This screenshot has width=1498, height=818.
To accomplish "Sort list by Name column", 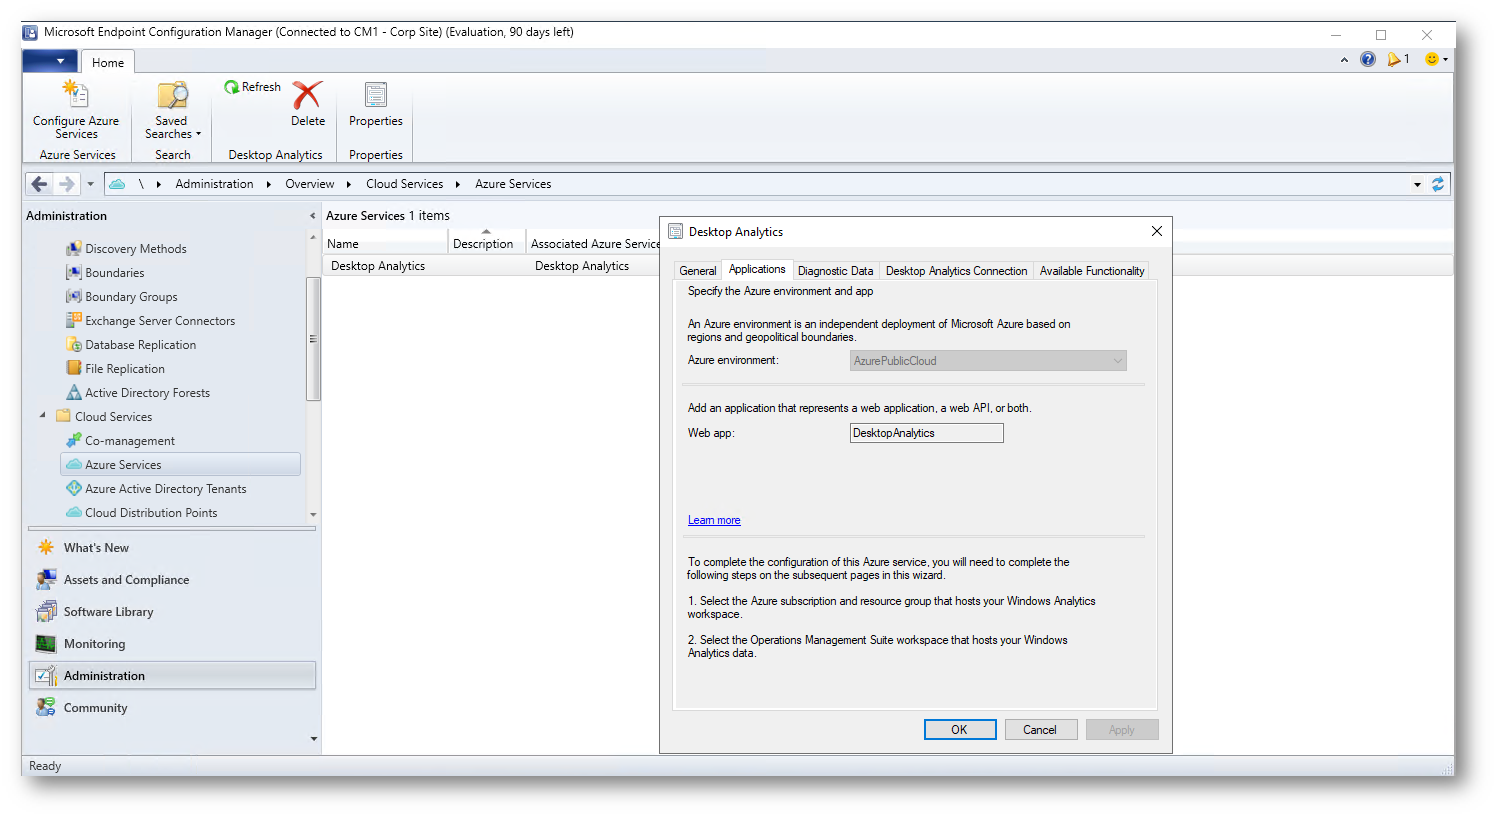I will 385,244.
